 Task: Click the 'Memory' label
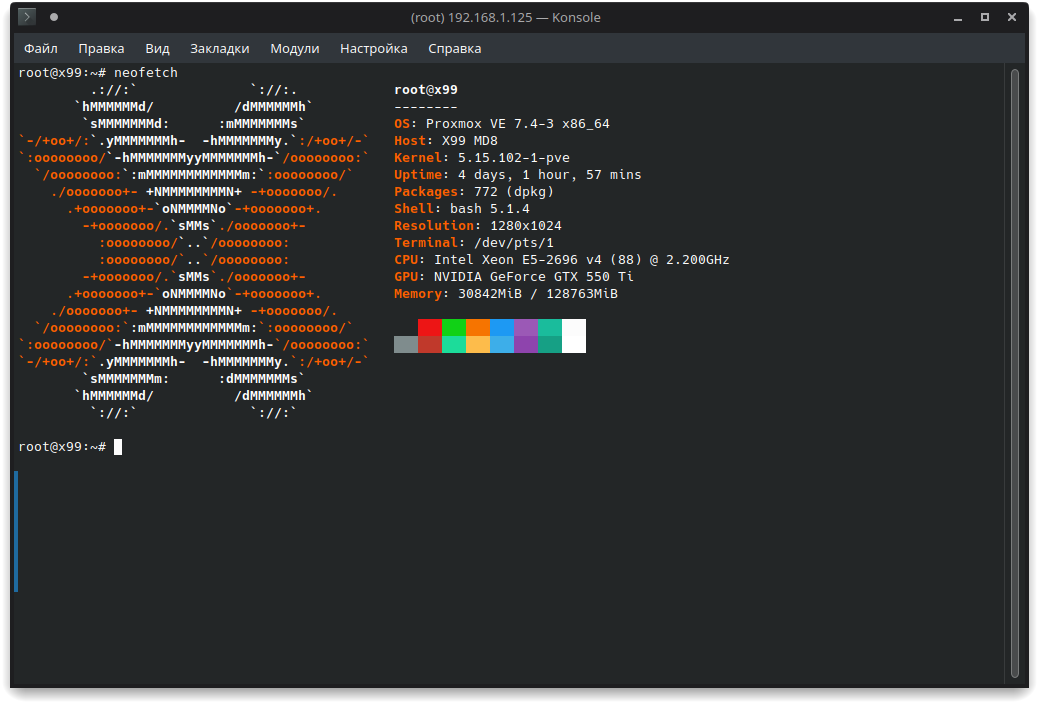click(x=418, y=294)
